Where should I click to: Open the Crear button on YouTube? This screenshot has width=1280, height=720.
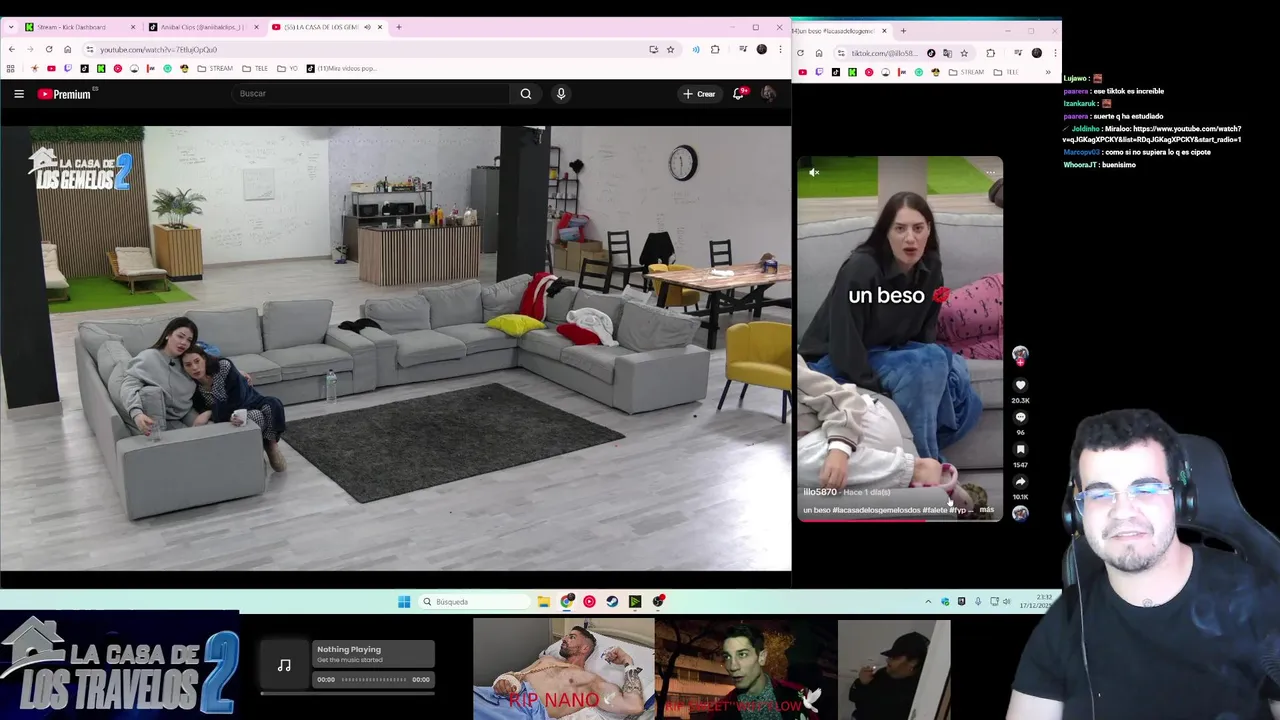pyautogui.click(x=699, y=94)
